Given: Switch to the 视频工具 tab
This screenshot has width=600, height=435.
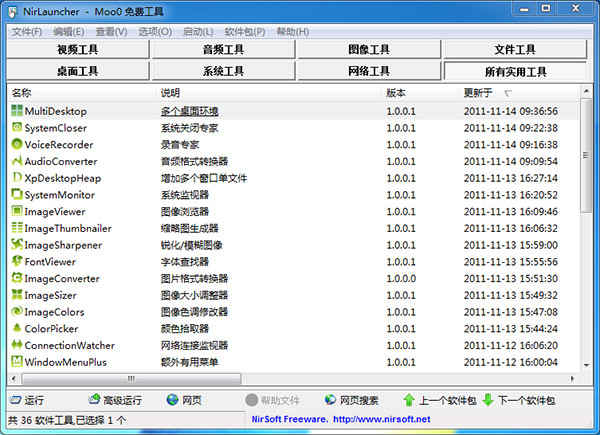Looking at the screenshot, I should click(78, 49).
